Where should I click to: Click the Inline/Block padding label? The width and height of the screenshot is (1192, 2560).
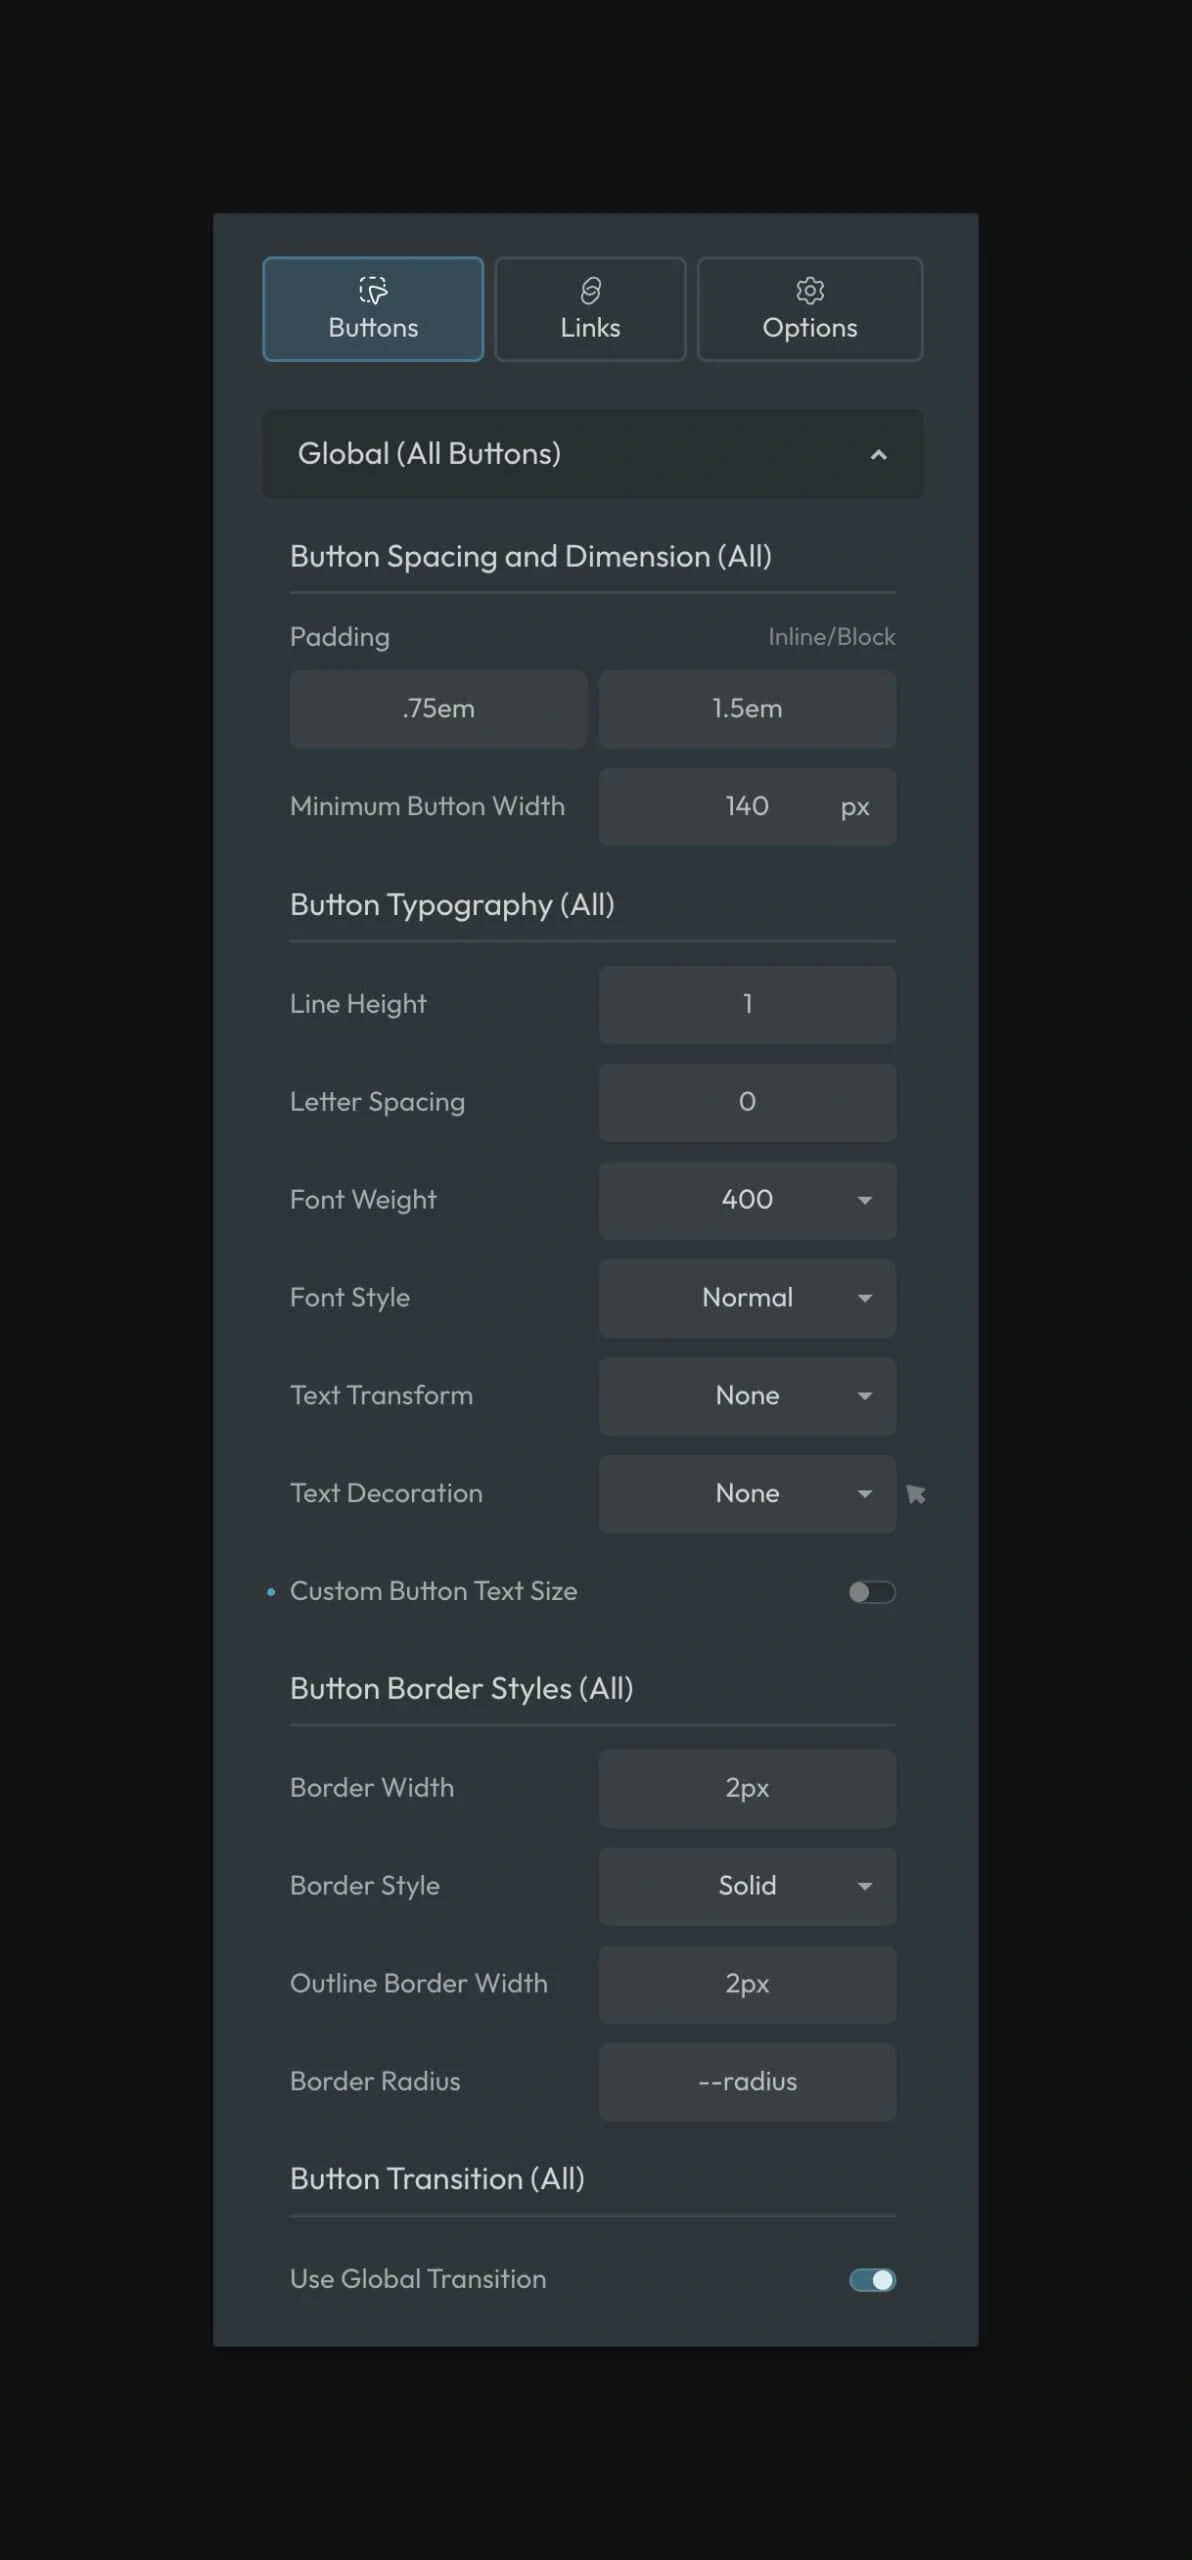click(x=831, y=637)
